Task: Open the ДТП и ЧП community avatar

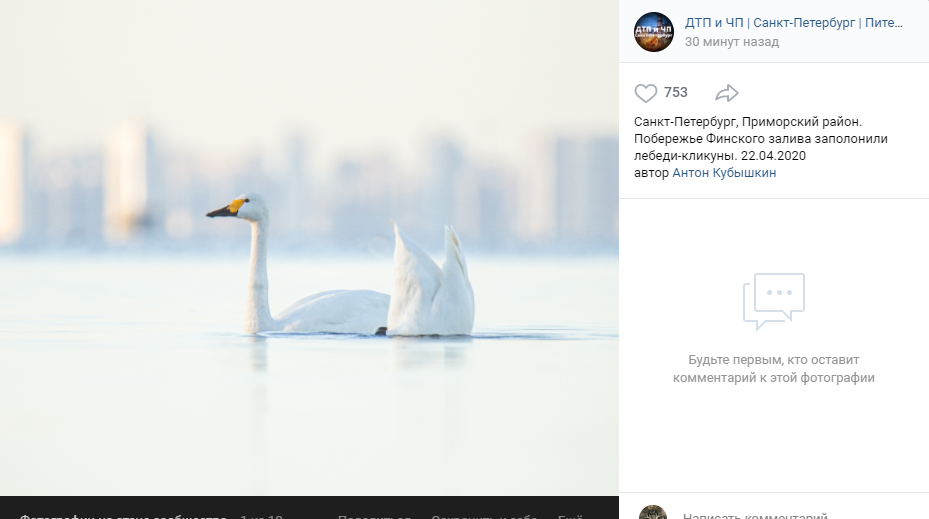Action: point(653,32)
